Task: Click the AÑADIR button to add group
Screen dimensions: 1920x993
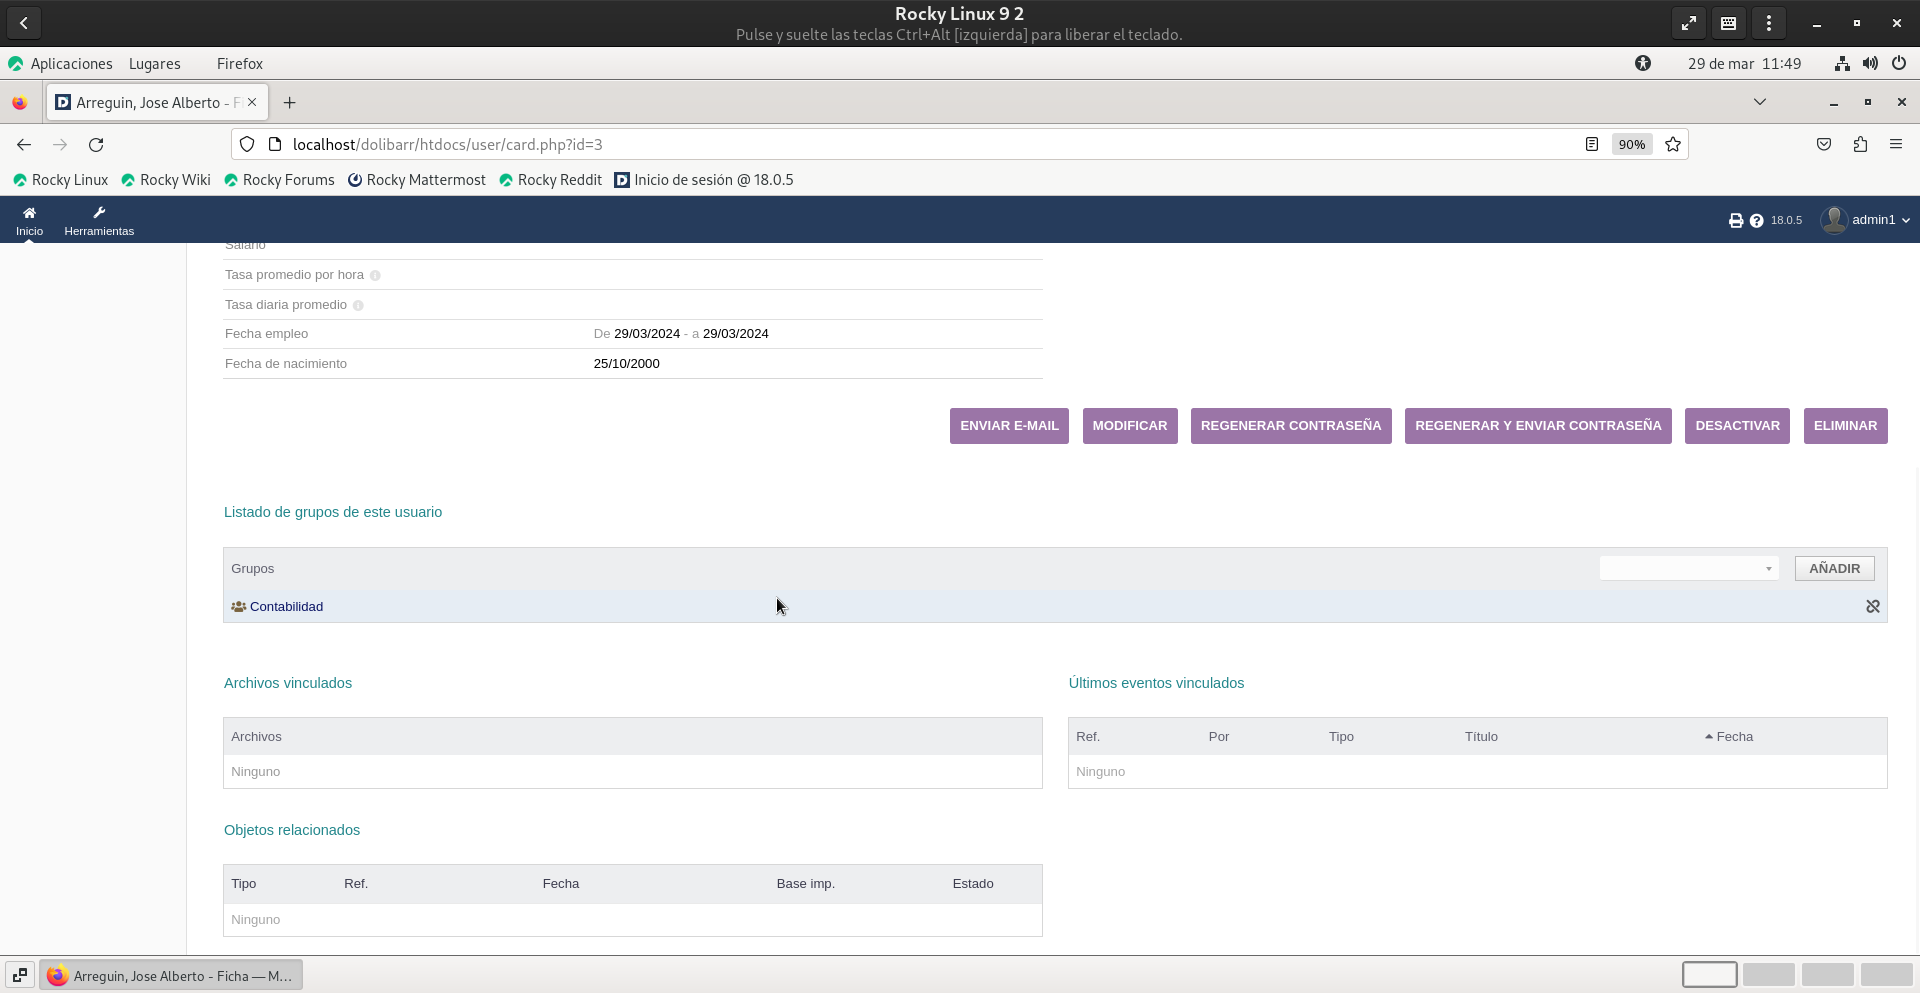Action: (1834, 569)
